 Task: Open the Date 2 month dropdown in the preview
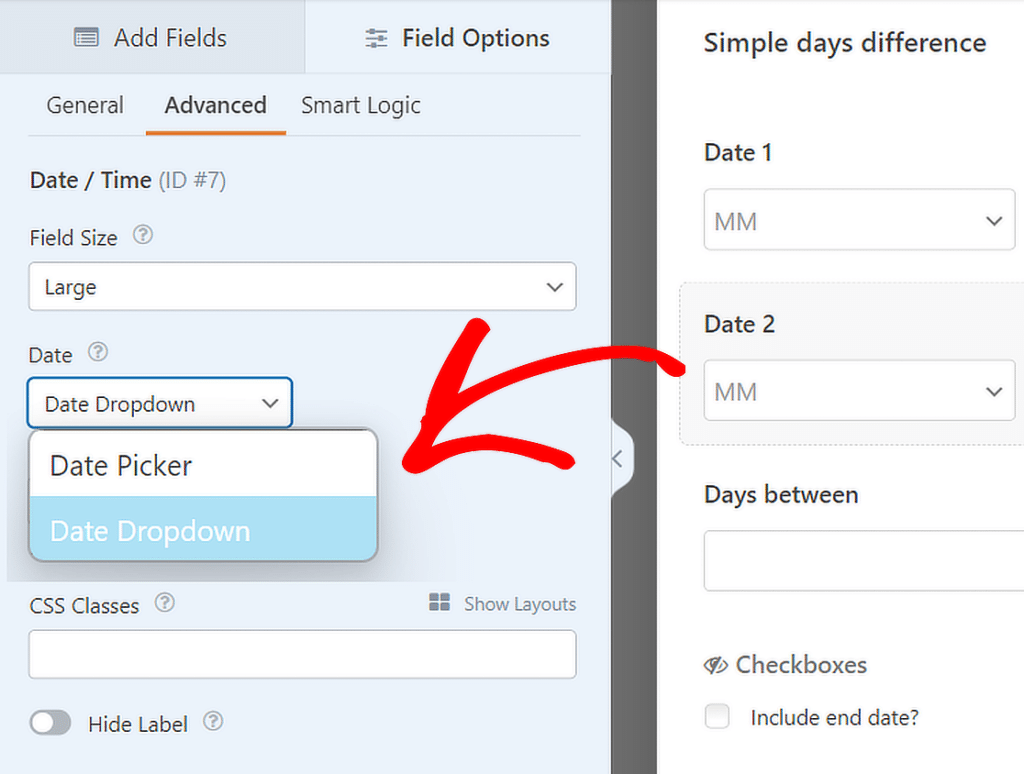pos(858,391)
